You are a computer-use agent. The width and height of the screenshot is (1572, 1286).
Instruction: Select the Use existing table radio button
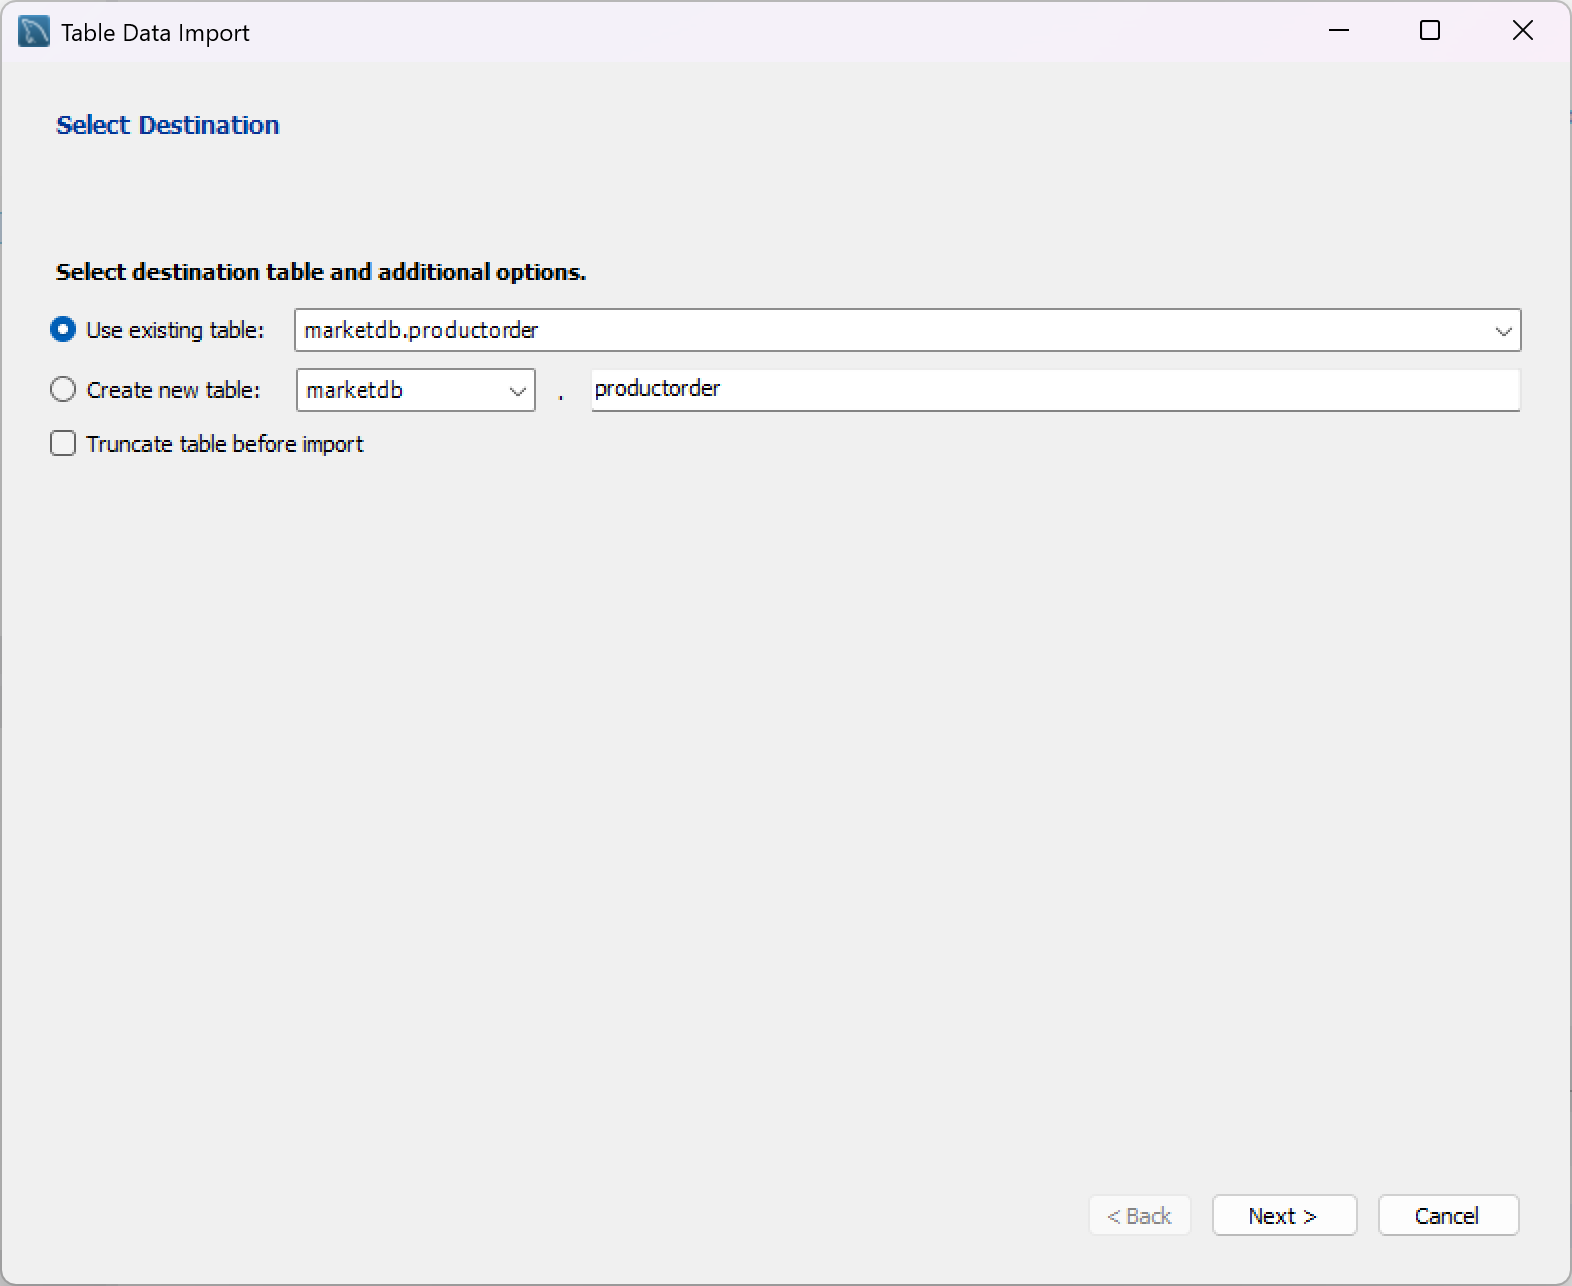(63, 330)
